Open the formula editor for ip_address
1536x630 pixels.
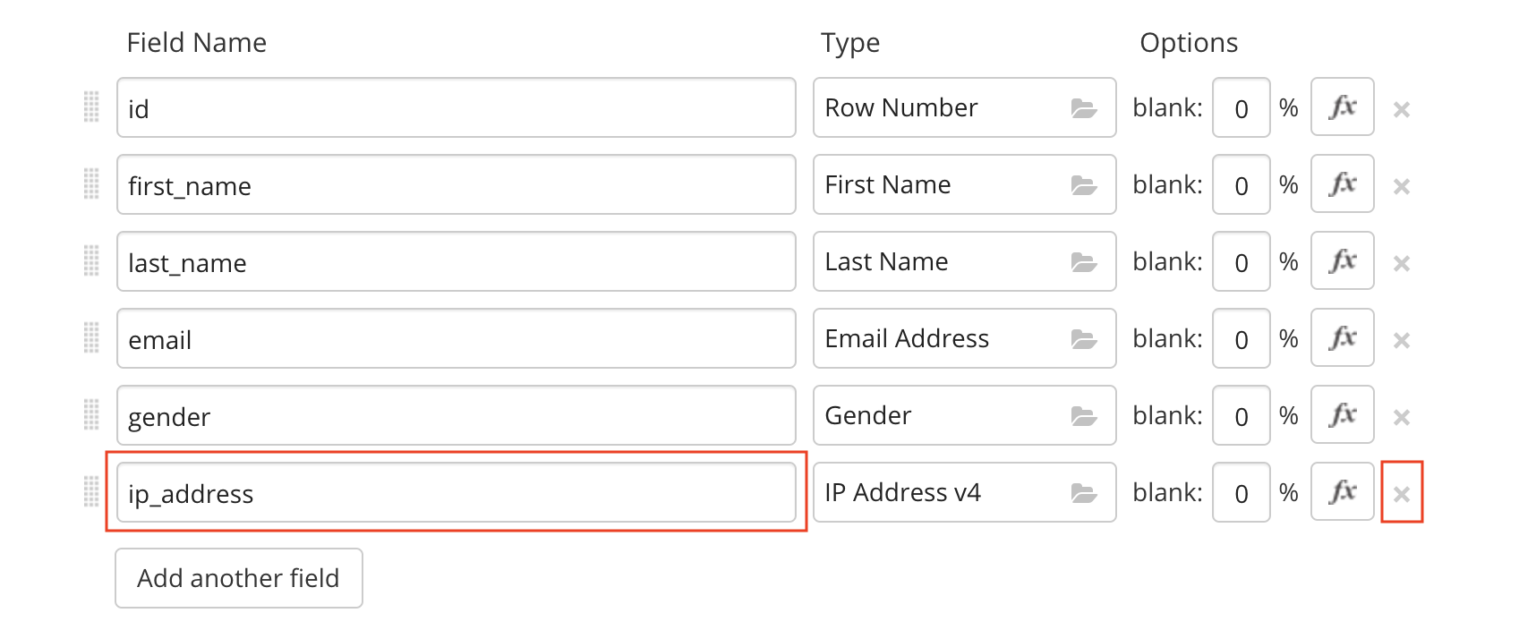pyautogui.click(x=1342, y=492)
